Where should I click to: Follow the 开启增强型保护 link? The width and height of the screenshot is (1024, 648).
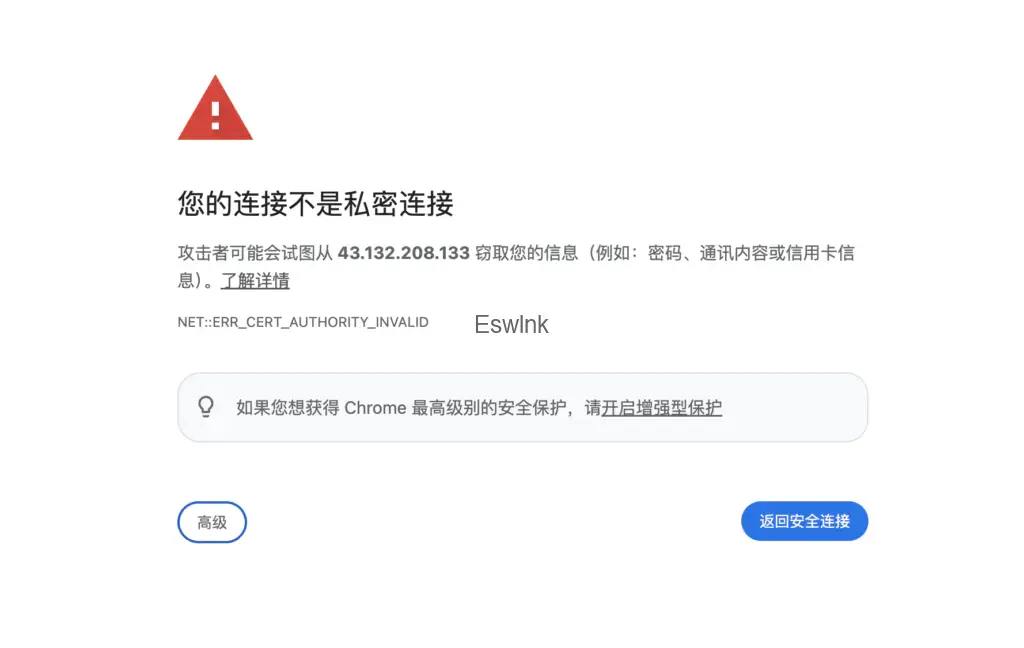point(662,408)
